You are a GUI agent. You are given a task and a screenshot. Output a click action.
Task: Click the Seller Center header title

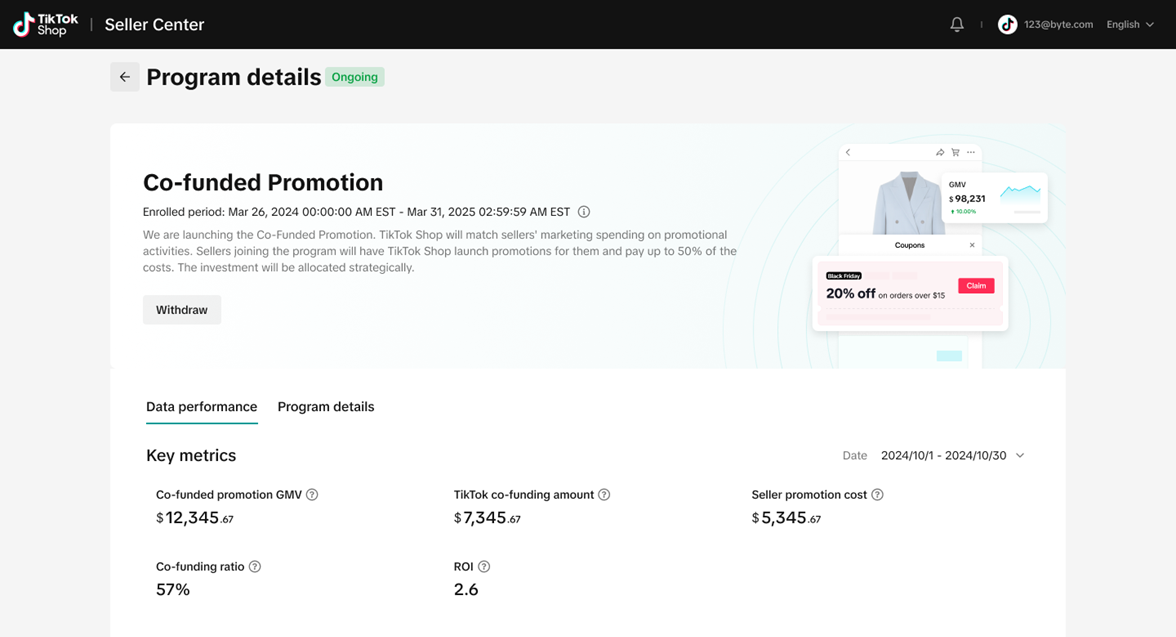154,25
